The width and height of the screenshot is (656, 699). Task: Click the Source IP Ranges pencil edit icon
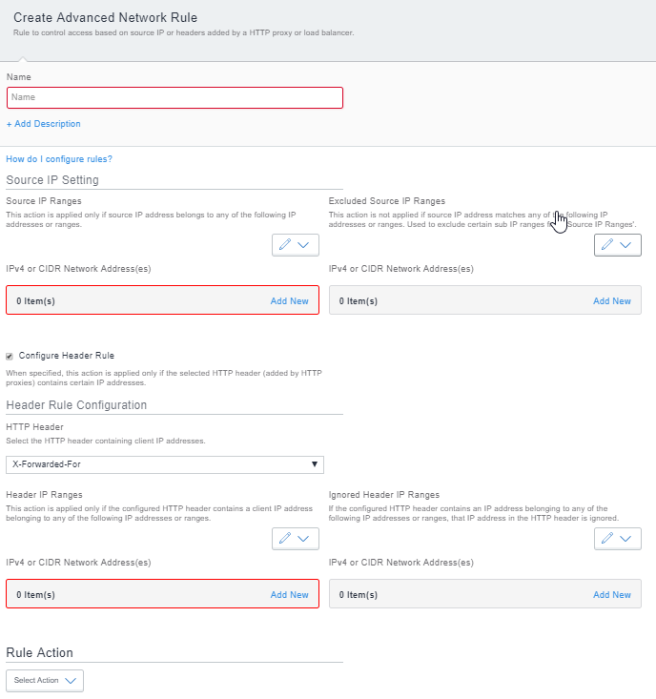(x=285, y=245)
